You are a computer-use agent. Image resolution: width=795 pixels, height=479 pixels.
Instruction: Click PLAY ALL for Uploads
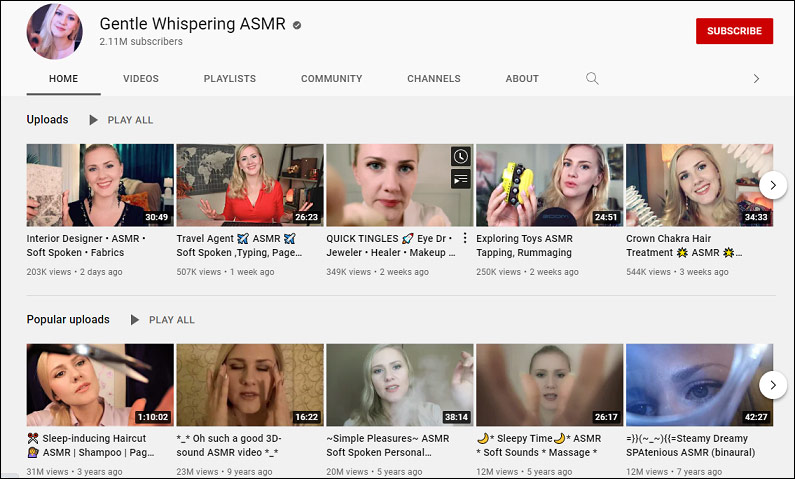(130, 120)
